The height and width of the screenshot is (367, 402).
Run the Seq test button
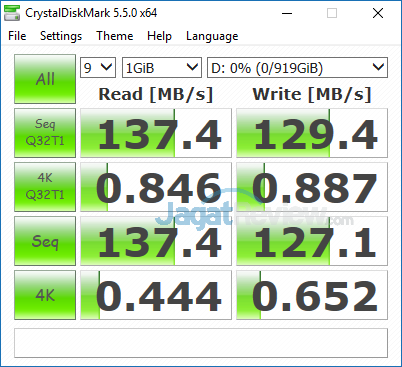click(45, 241)
